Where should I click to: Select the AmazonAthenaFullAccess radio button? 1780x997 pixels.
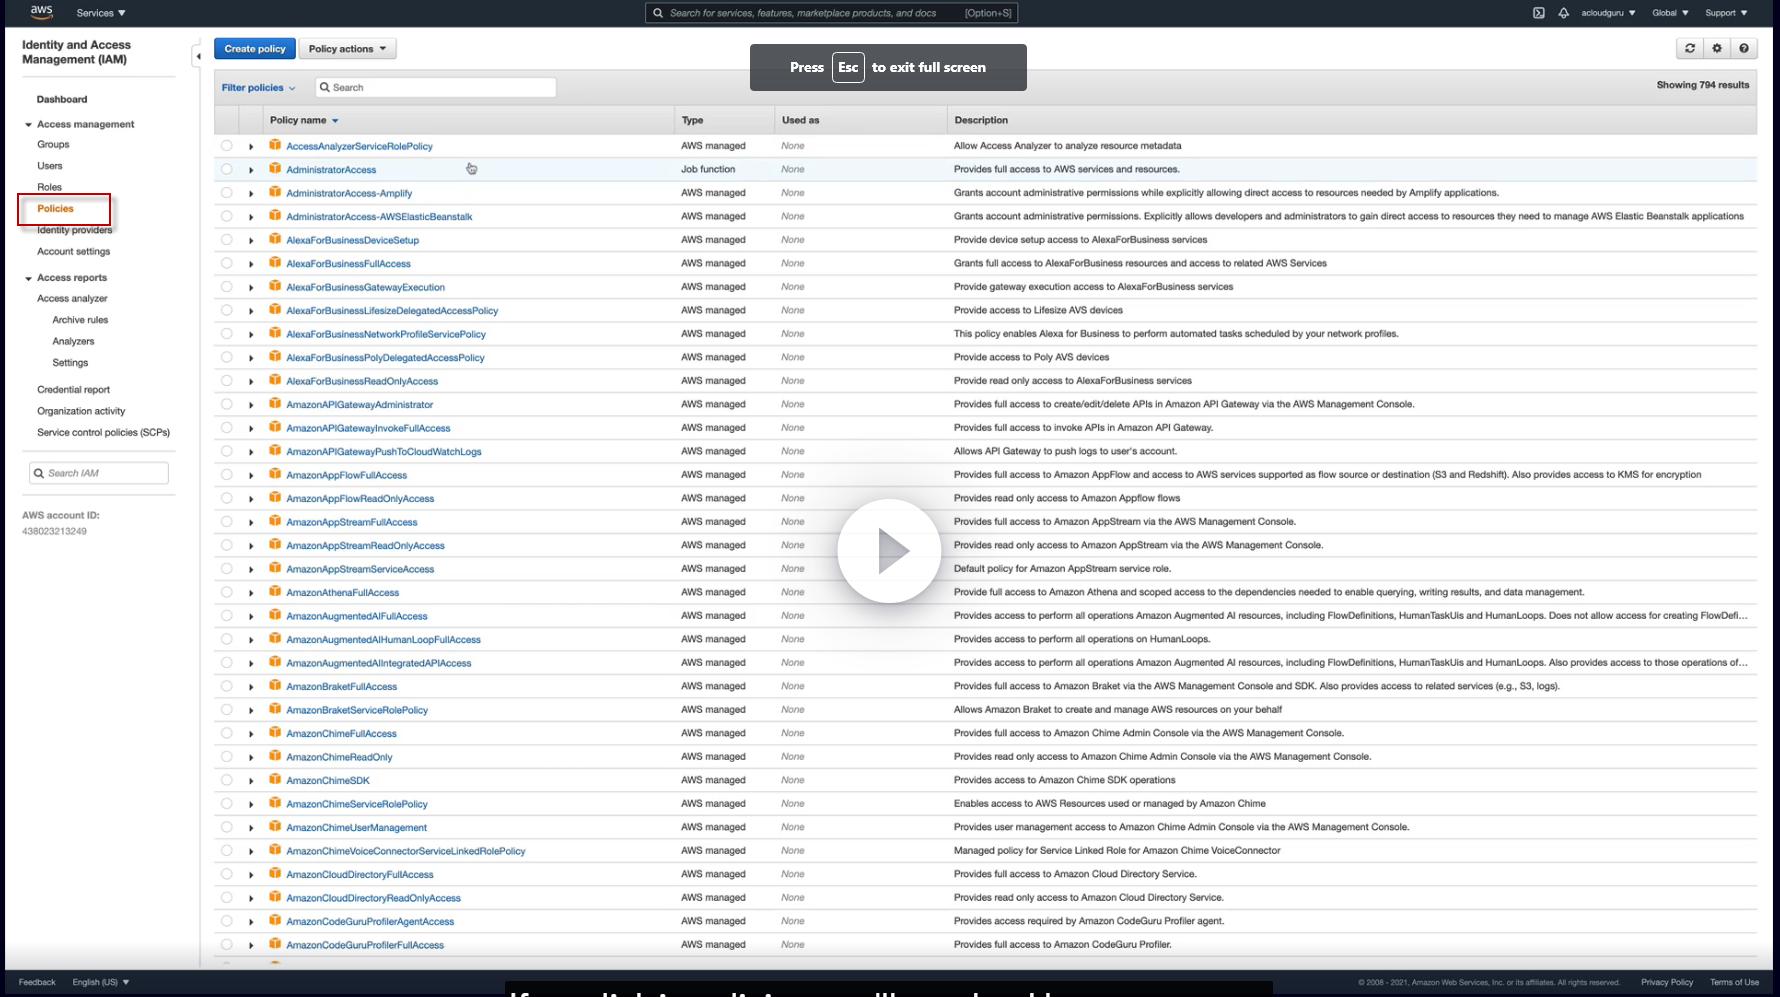227,592
